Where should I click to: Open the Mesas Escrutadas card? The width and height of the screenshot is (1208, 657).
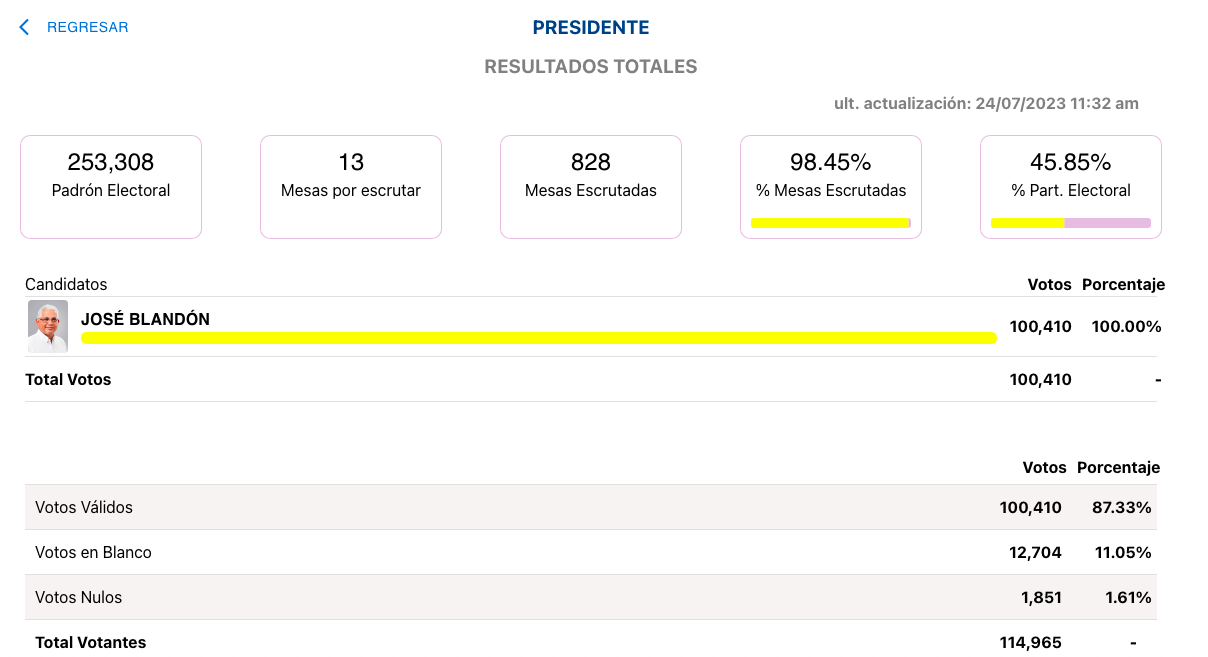(591, 187)
